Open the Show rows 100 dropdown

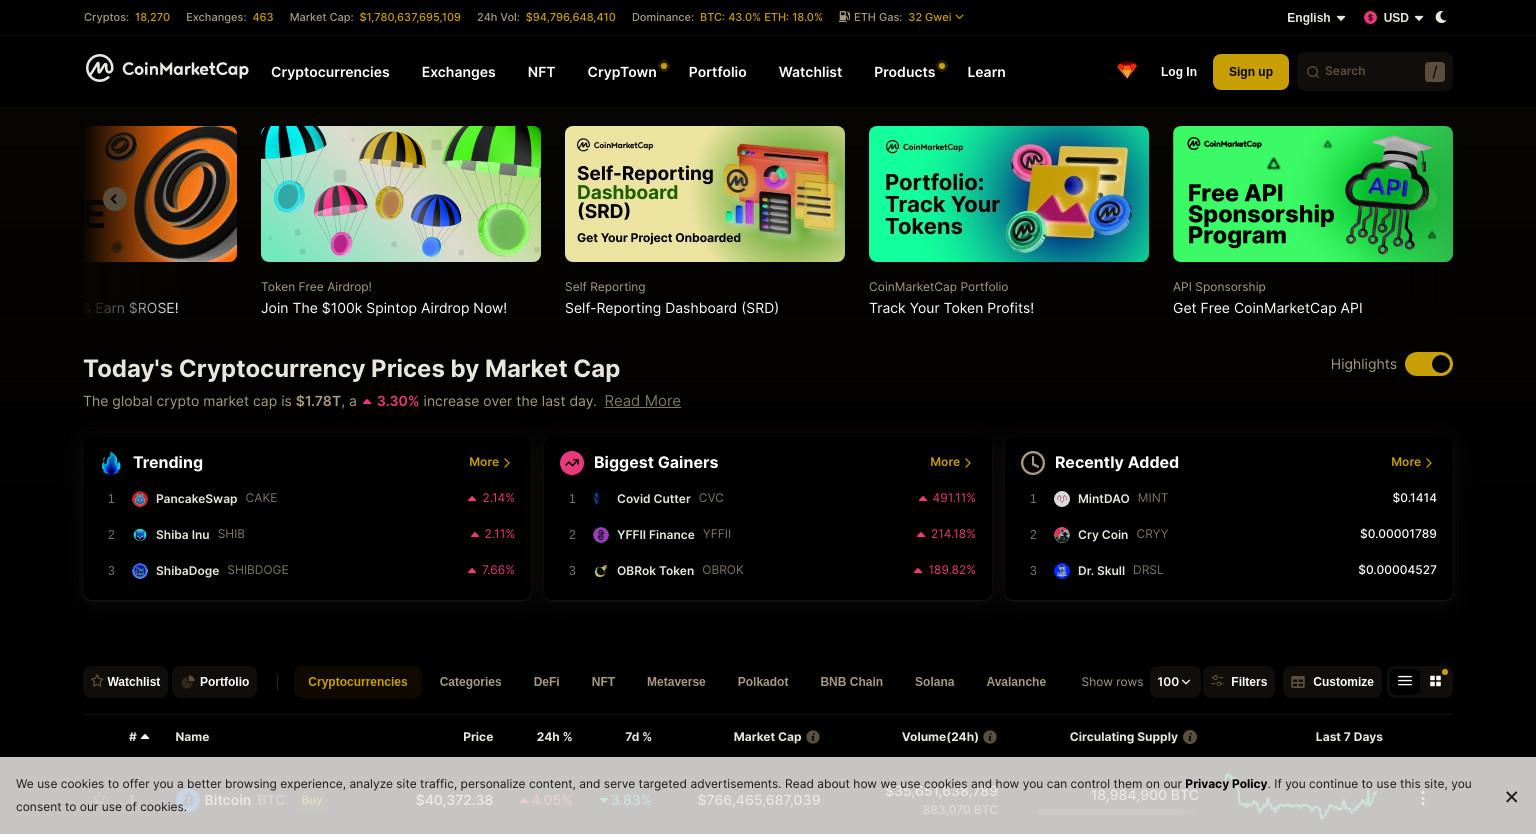click(x=1175, y=682)
